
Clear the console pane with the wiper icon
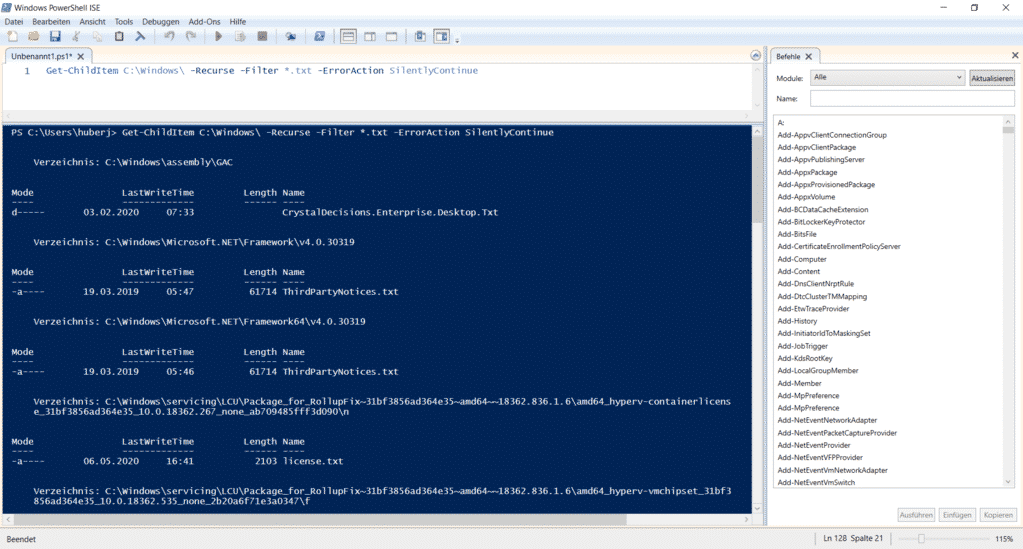pos(140,37)
